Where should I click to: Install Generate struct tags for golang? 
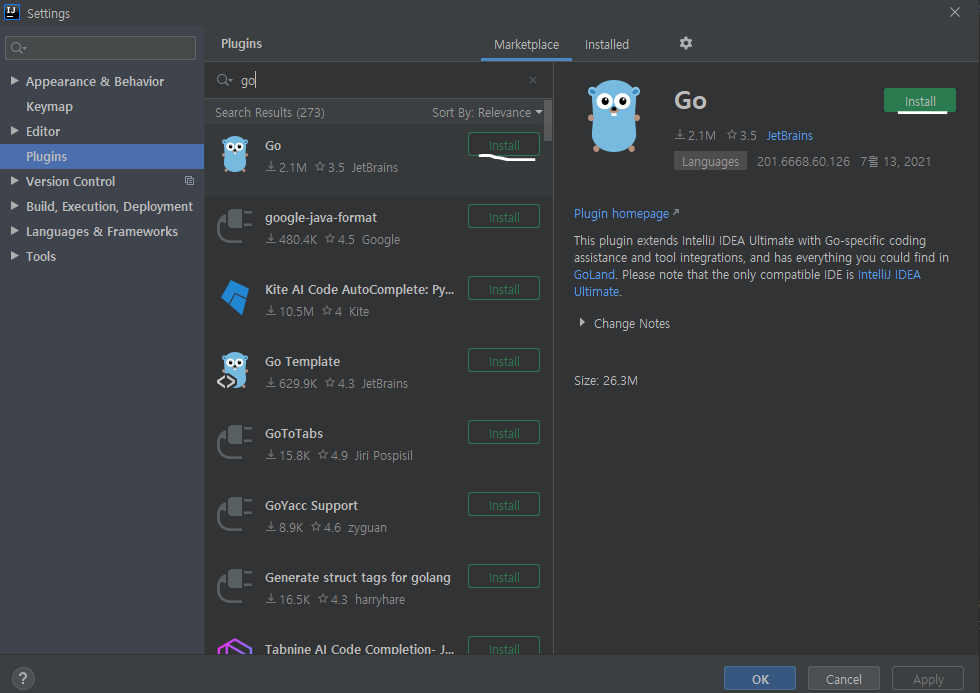point(504,577)
